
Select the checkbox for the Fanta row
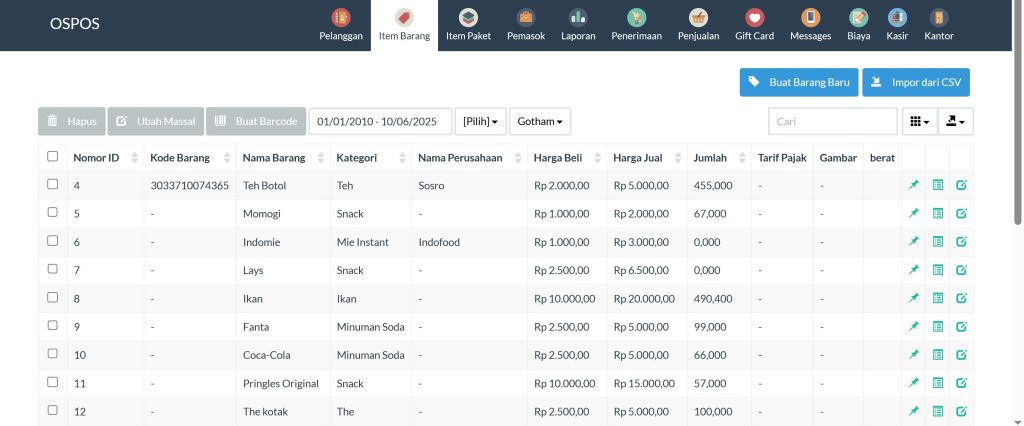53,327
